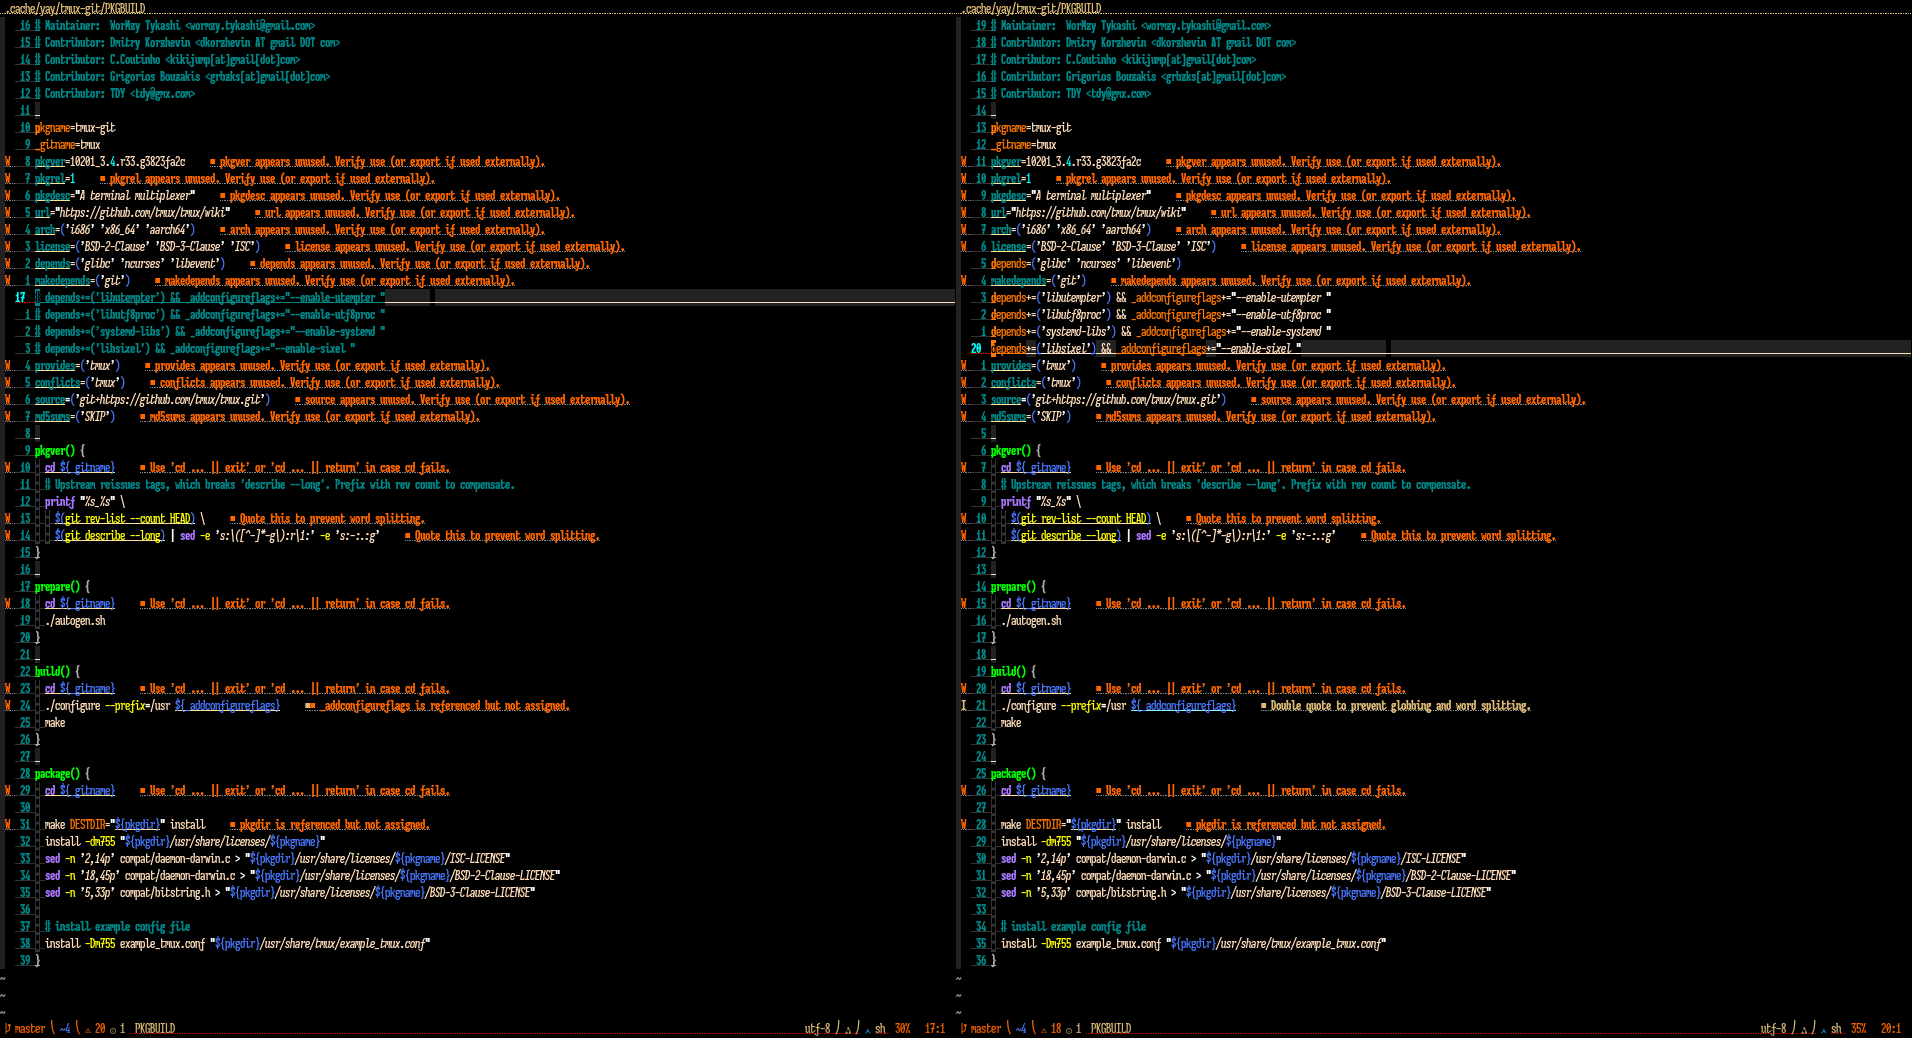Image resolution: width=1912 pixels, height=1038 pixels.
Task: Click the current libsixel line in right pane
Action: pos(1146,349)
